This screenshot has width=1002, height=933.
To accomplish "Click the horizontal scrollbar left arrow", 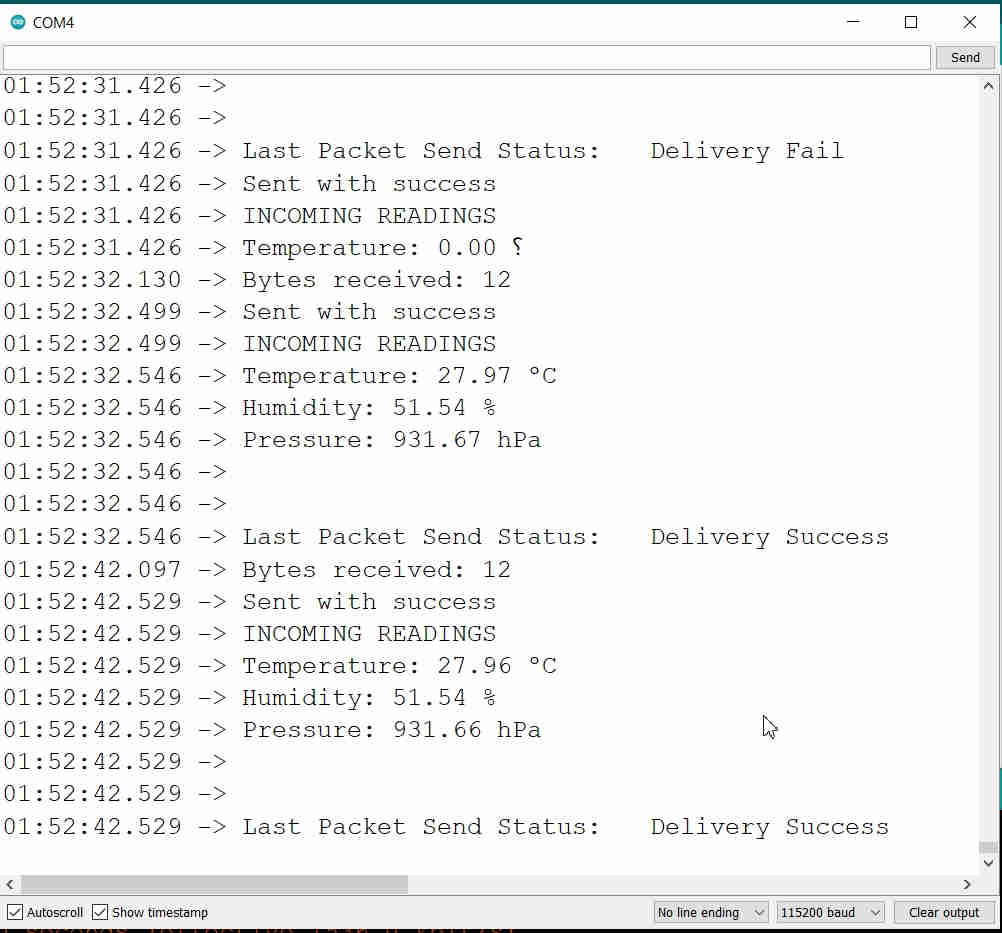I will tap(10, 884).
